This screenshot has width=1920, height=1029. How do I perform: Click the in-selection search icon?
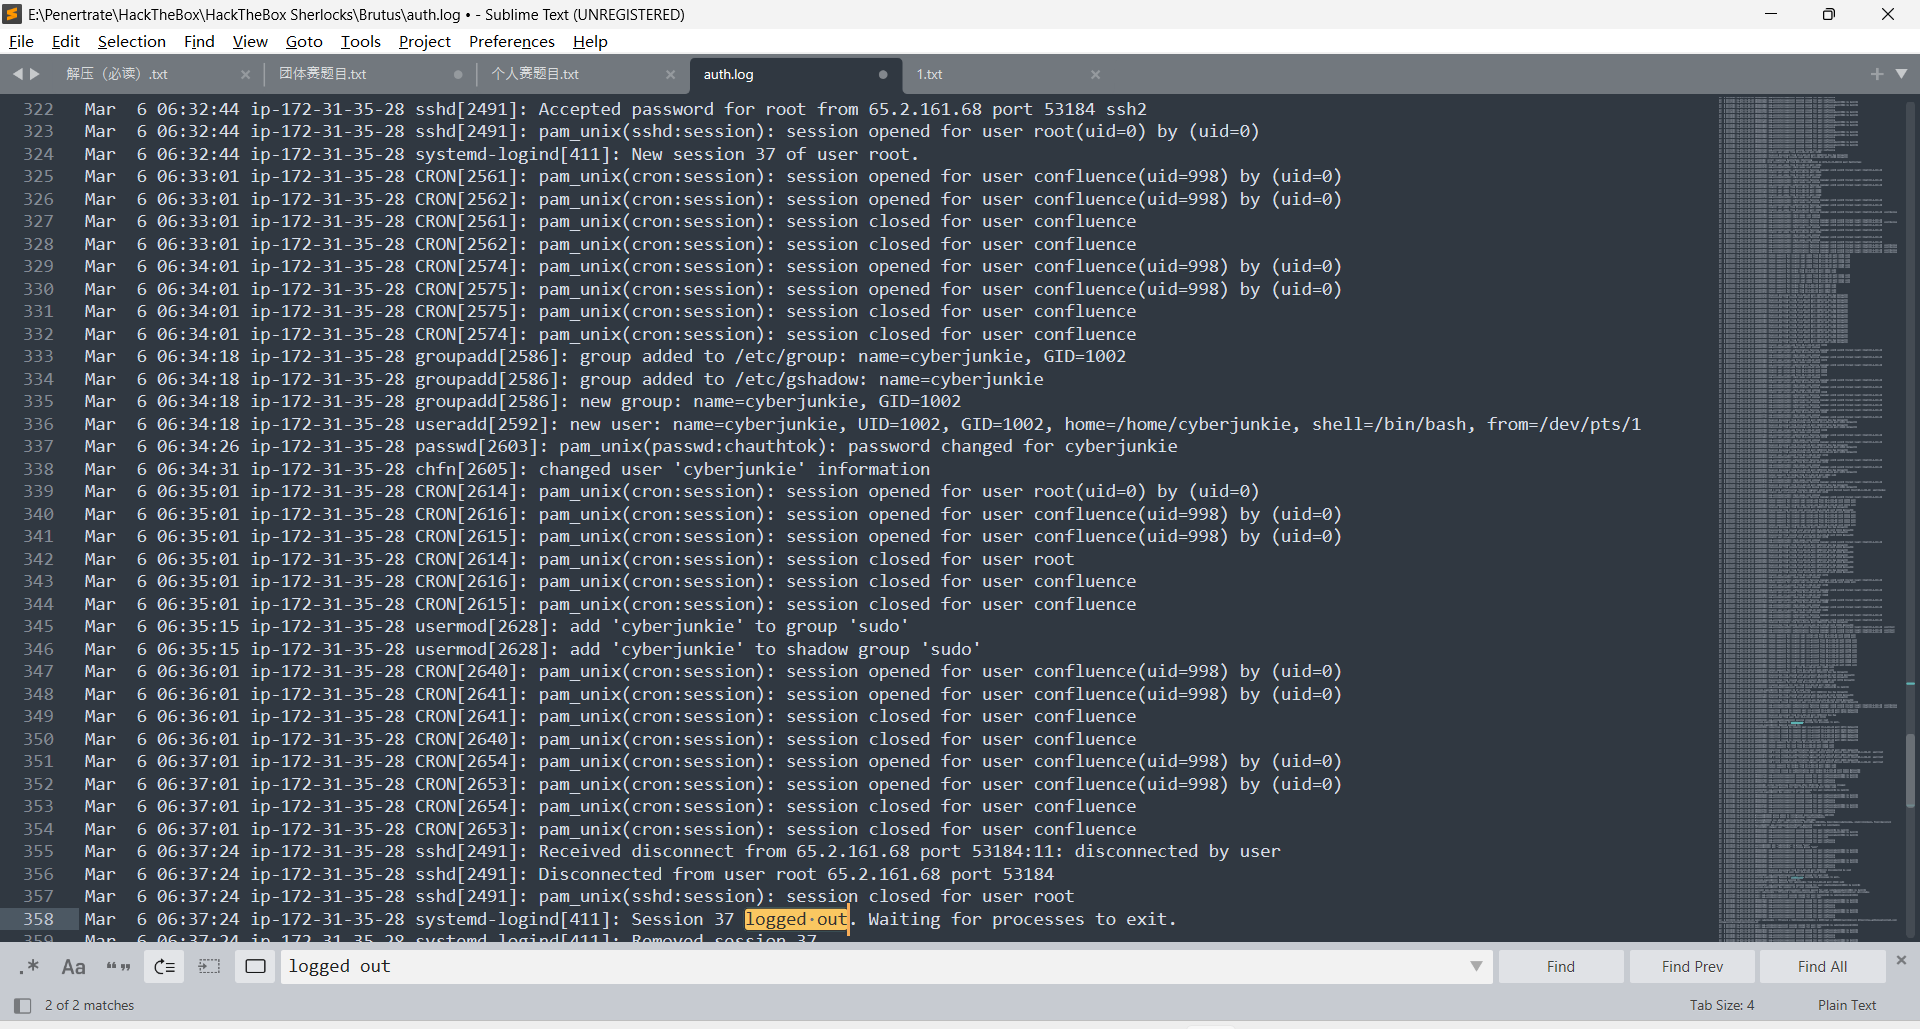point(209,966)
